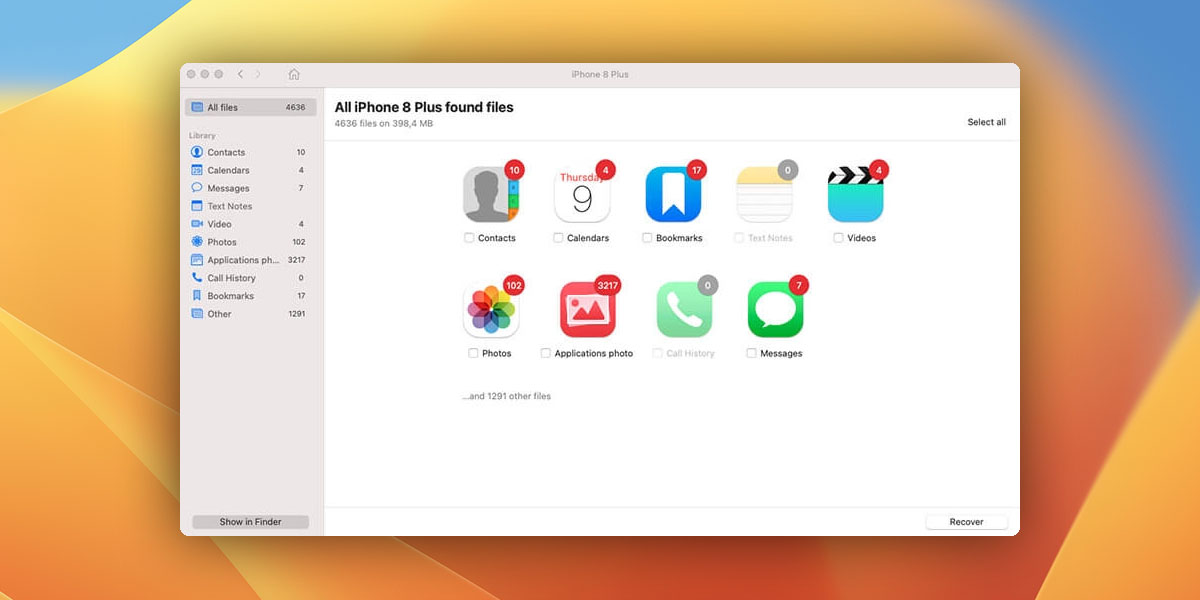The width and height of the screenshot is (1200, 600).
Task: Click Photos sidebar icon
Action: click(x=197, y=242)
